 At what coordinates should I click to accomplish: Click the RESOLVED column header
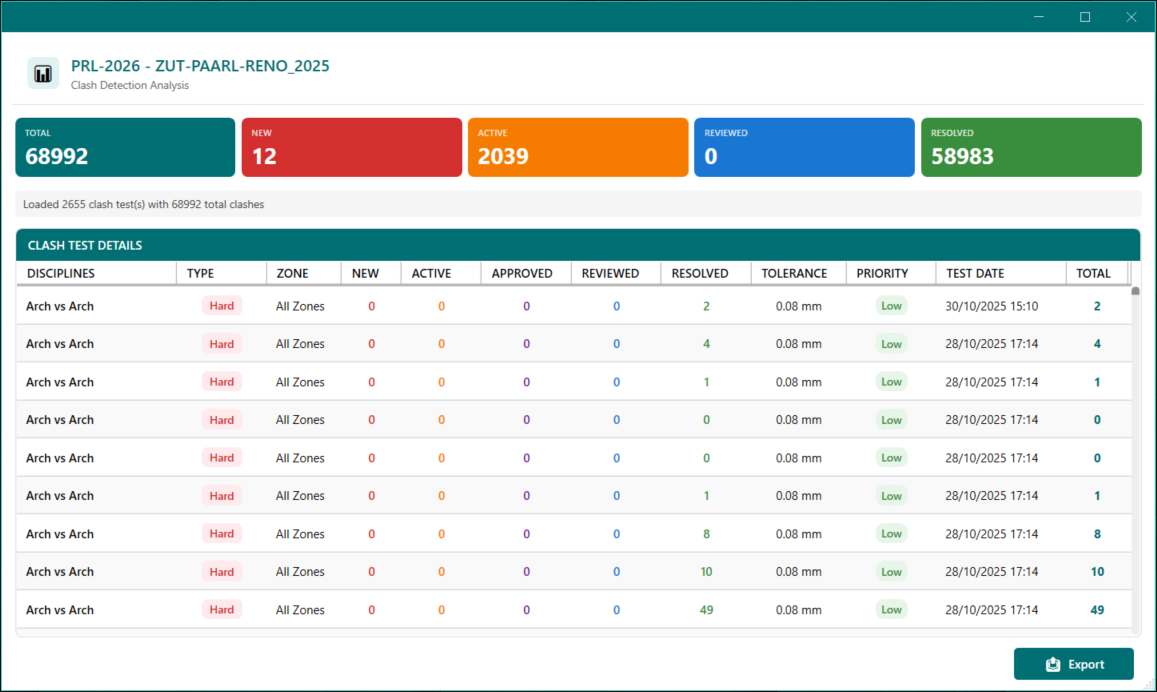tap(700, 273)
